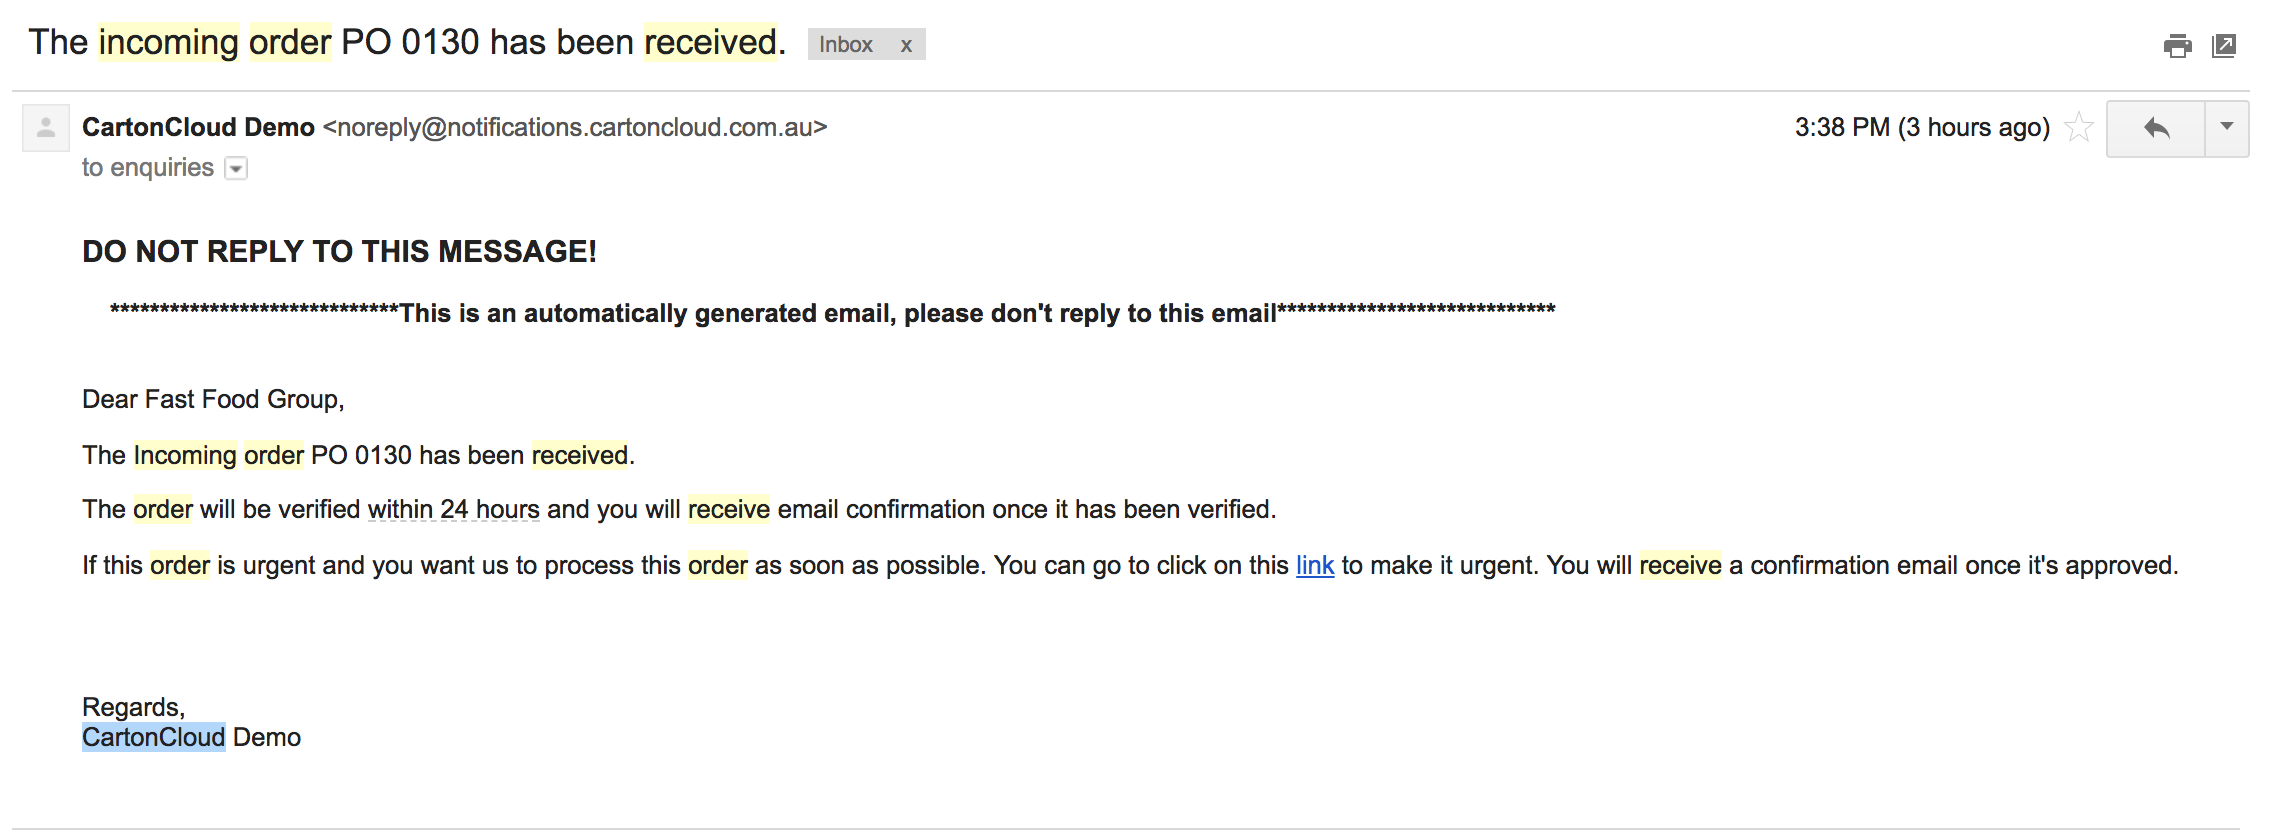Click the sender's profile avatar
This screenshot has height=832, width=2278.
(46, 128)
